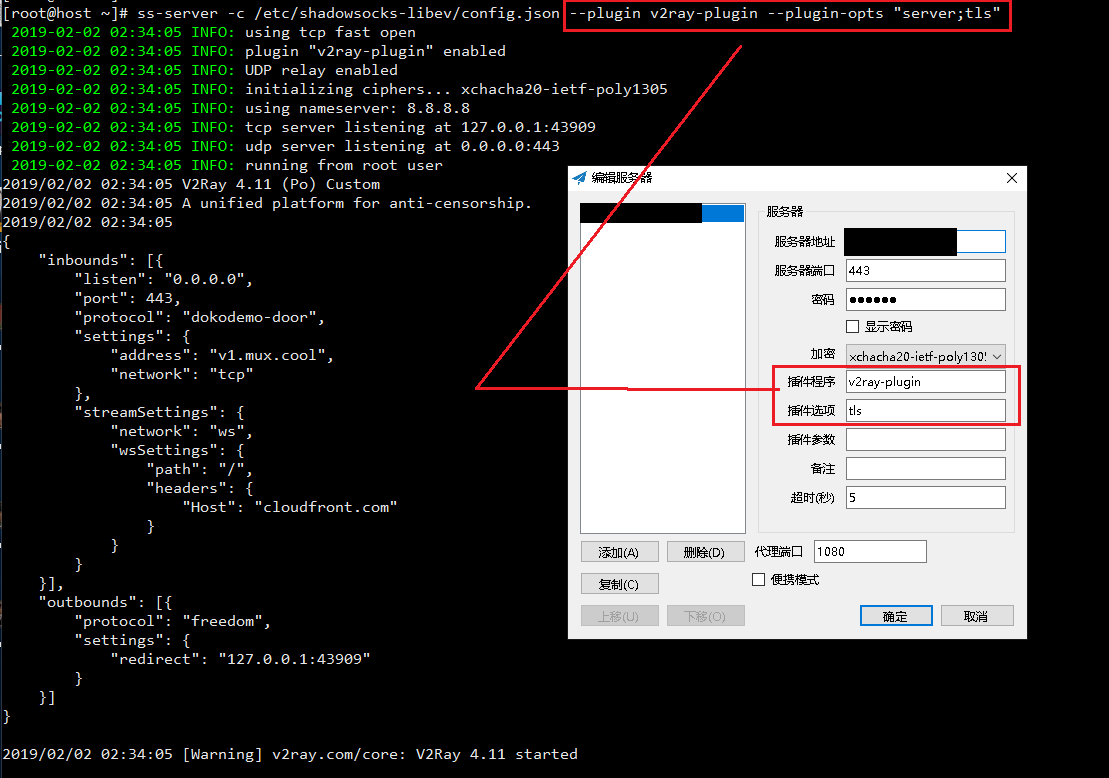Enable 显示密码 to reveal the password

pyautogui.click(x=852, y=326)
